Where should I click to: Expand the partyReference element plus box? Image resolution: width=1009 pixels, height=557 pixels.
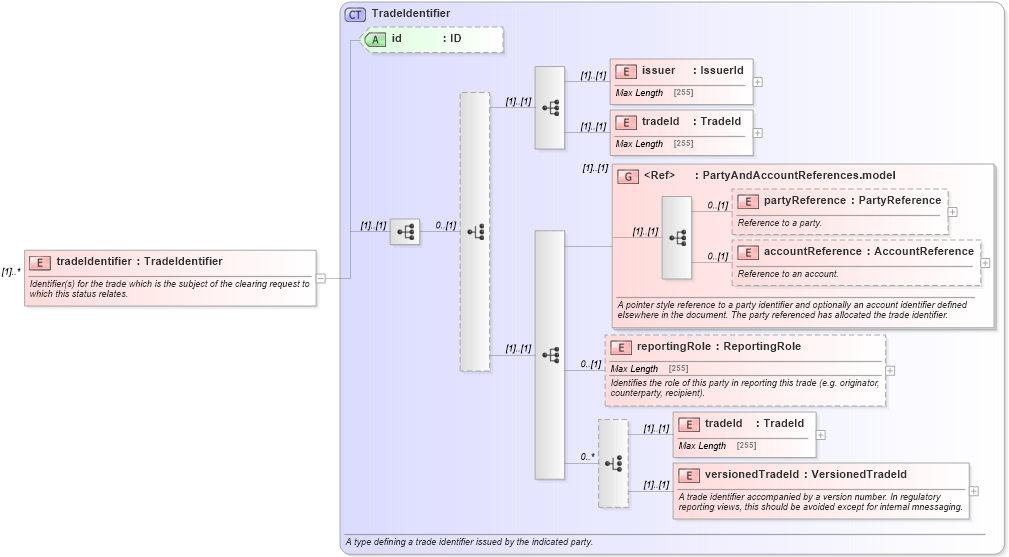952,212
